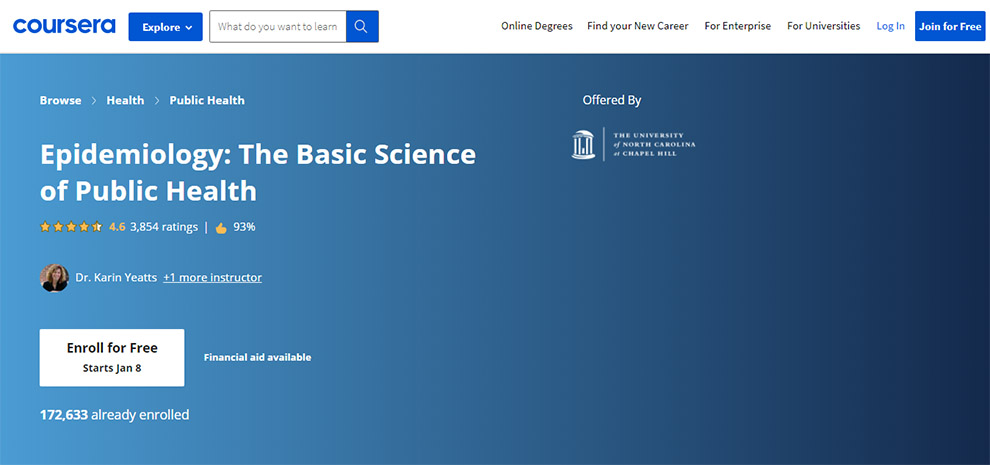Click the Offered By label

(612, 100)
